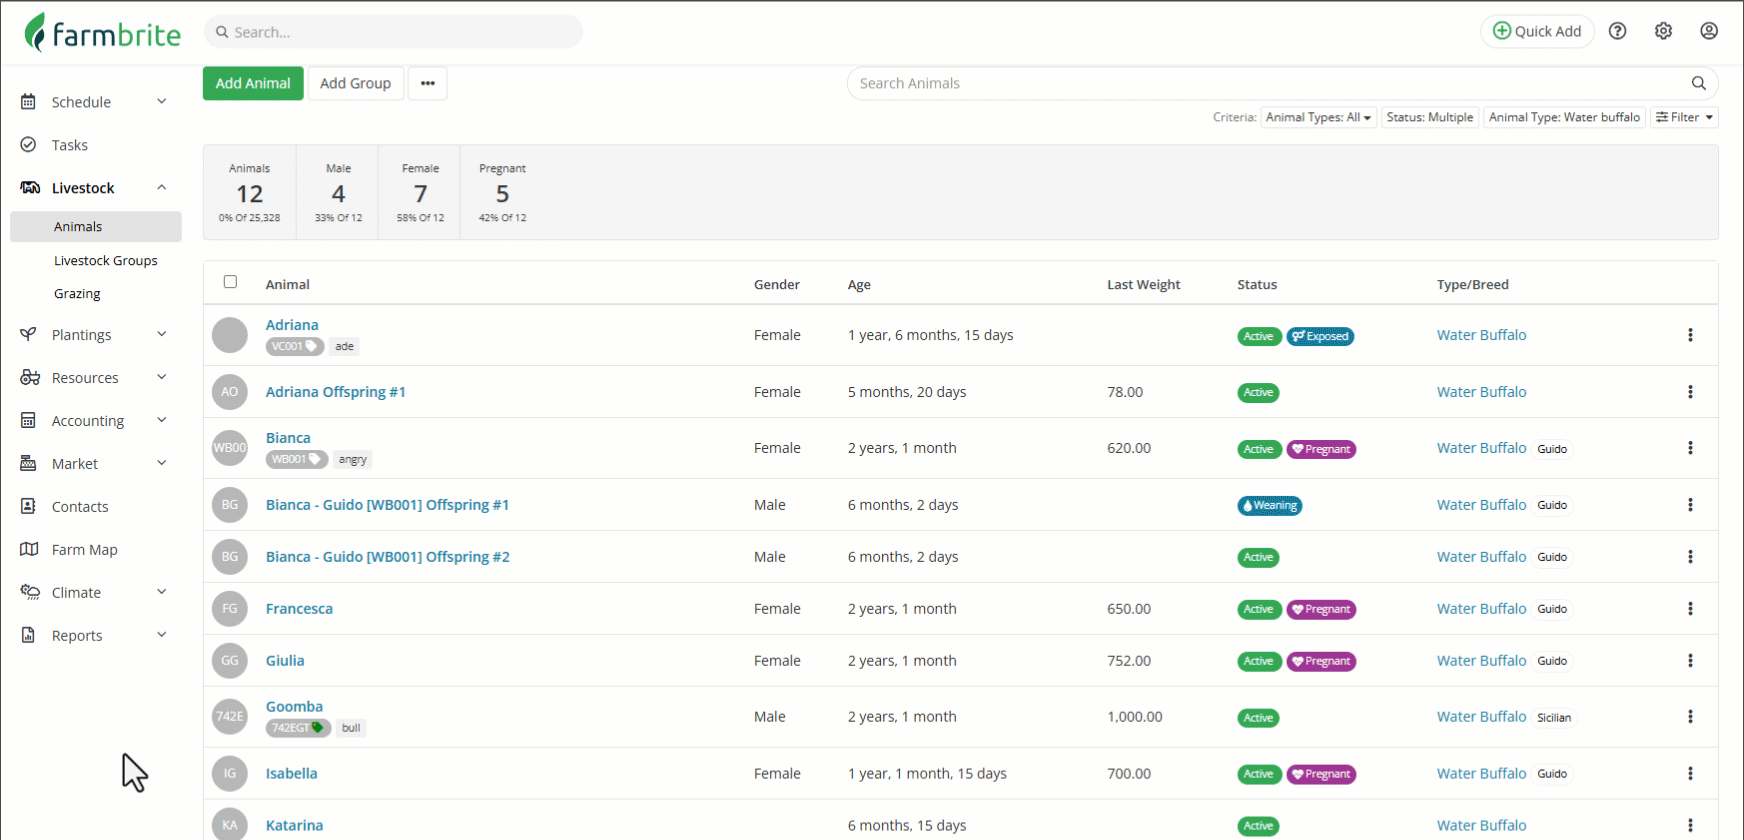Viewport: 1744px width, 840px height.
Task: Click Animal Type: Water buffalo criteria tag
Action: [x=1564, y=117]
